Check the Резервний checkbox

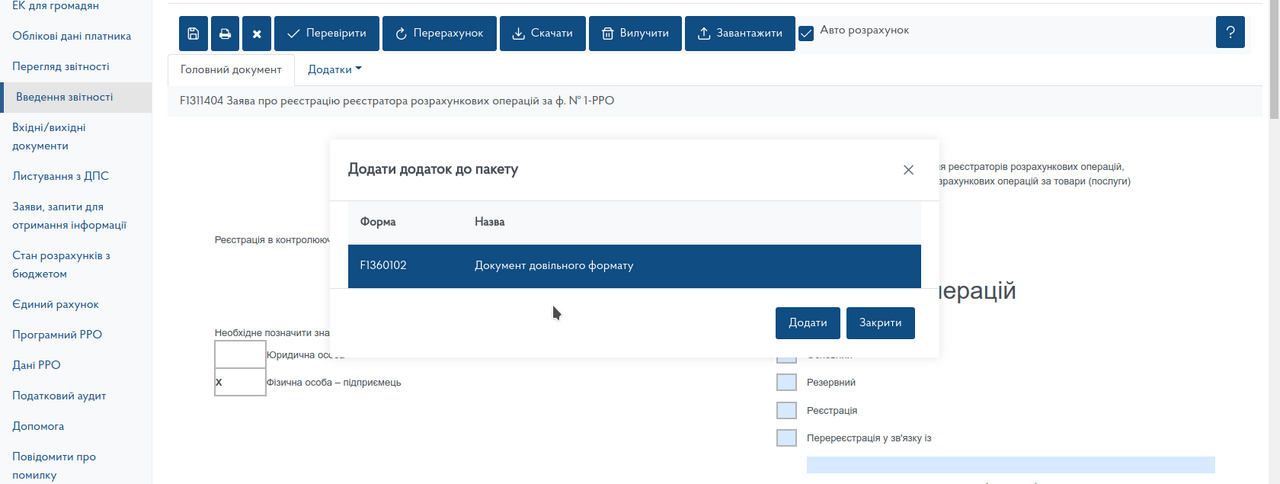pyautogui.click(x=787, y=382)
